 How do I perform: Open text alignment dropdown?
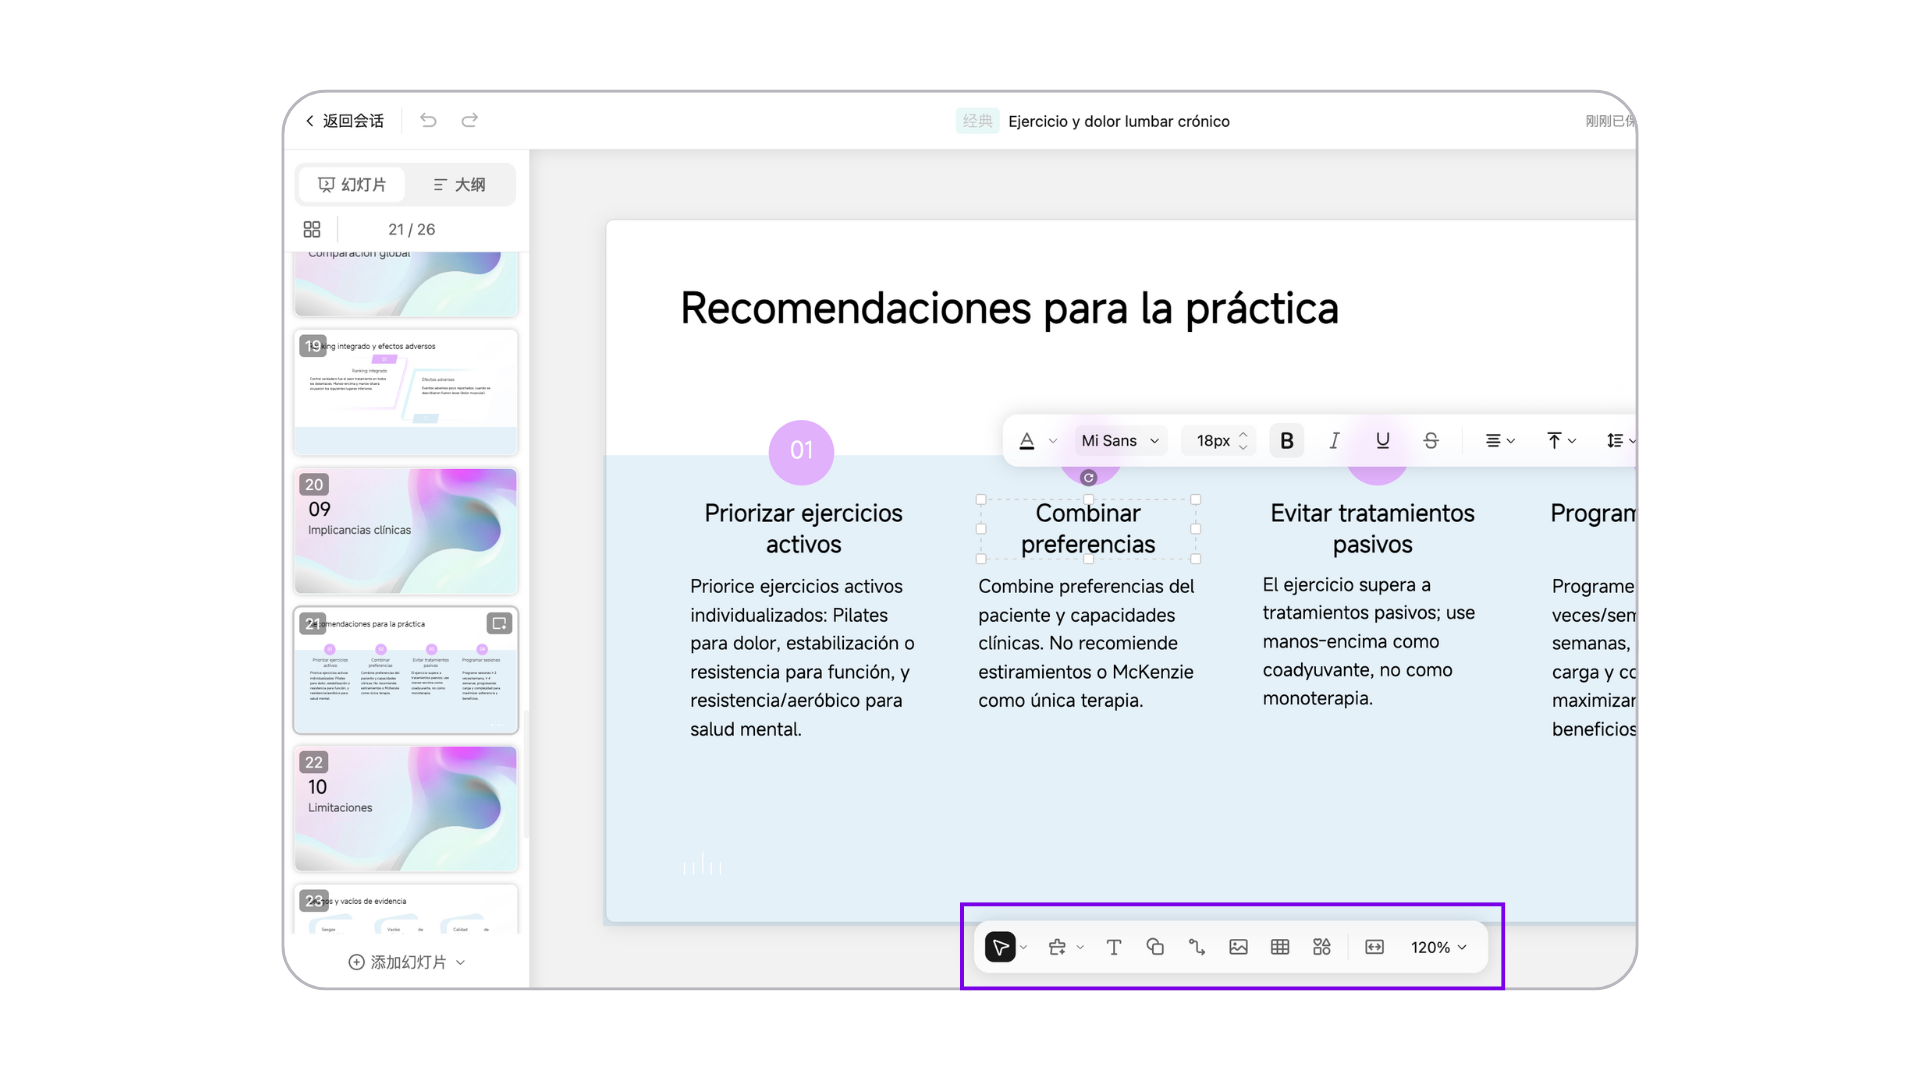[1499, 441]
